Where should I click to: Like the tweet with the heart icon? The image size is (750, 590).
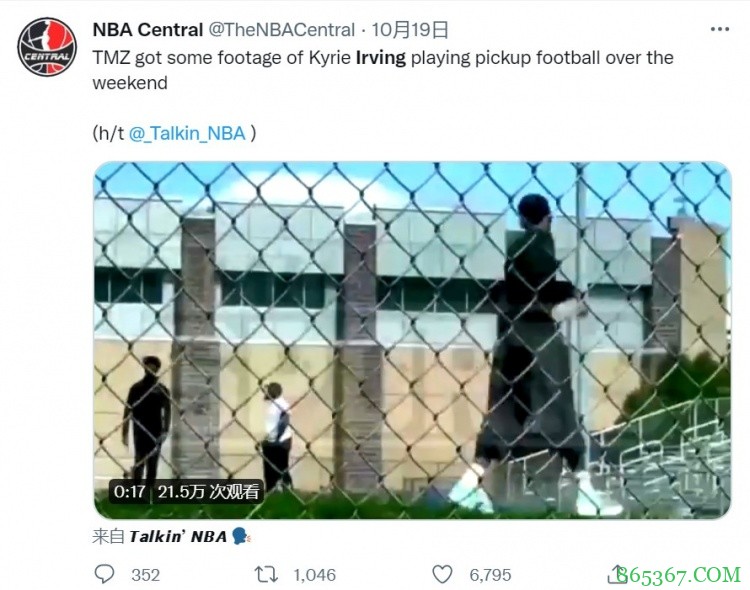[x=442, y=574]
